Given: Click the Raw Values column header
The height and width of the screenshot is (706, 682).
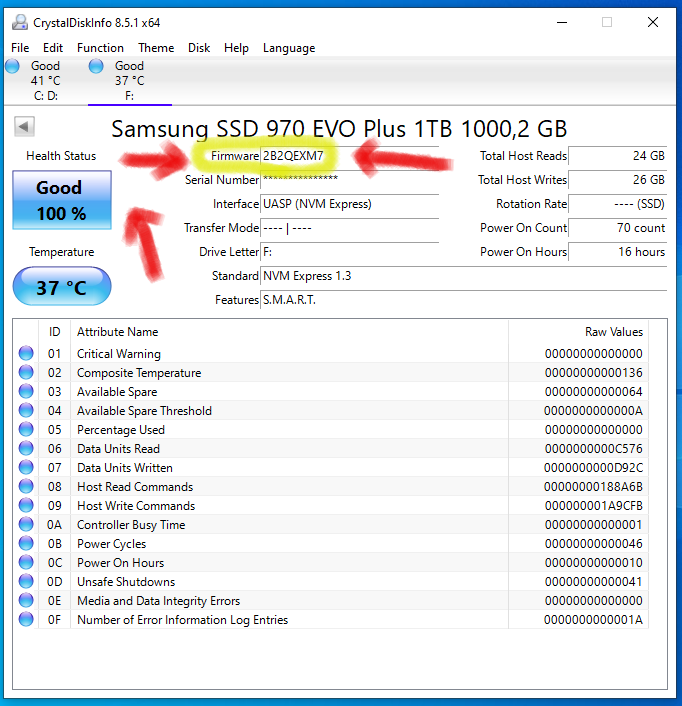Looking at the screenshot, I should coord(578,332).
